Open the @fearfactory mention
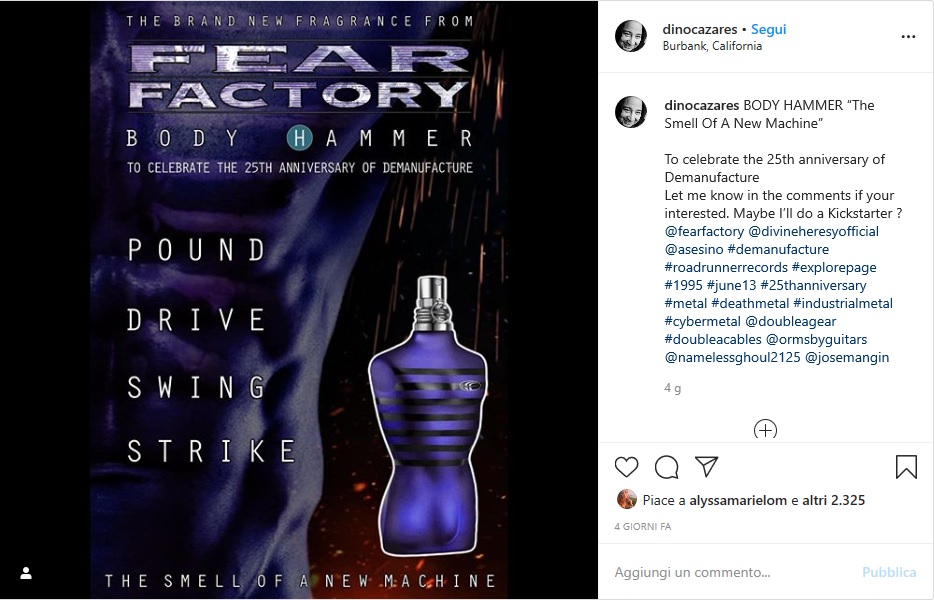934x600 pixels. coord(704,231)
